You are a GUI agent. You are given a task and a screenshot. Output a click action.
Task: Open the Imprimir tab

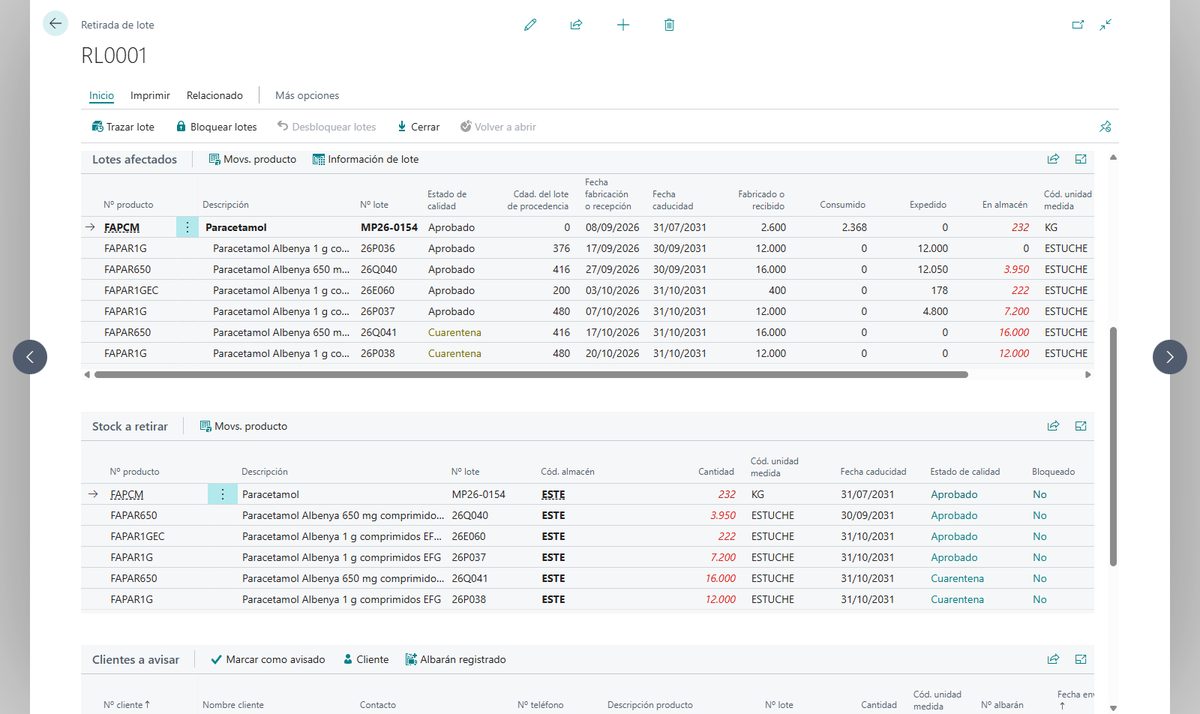click(x=150, y=96)
